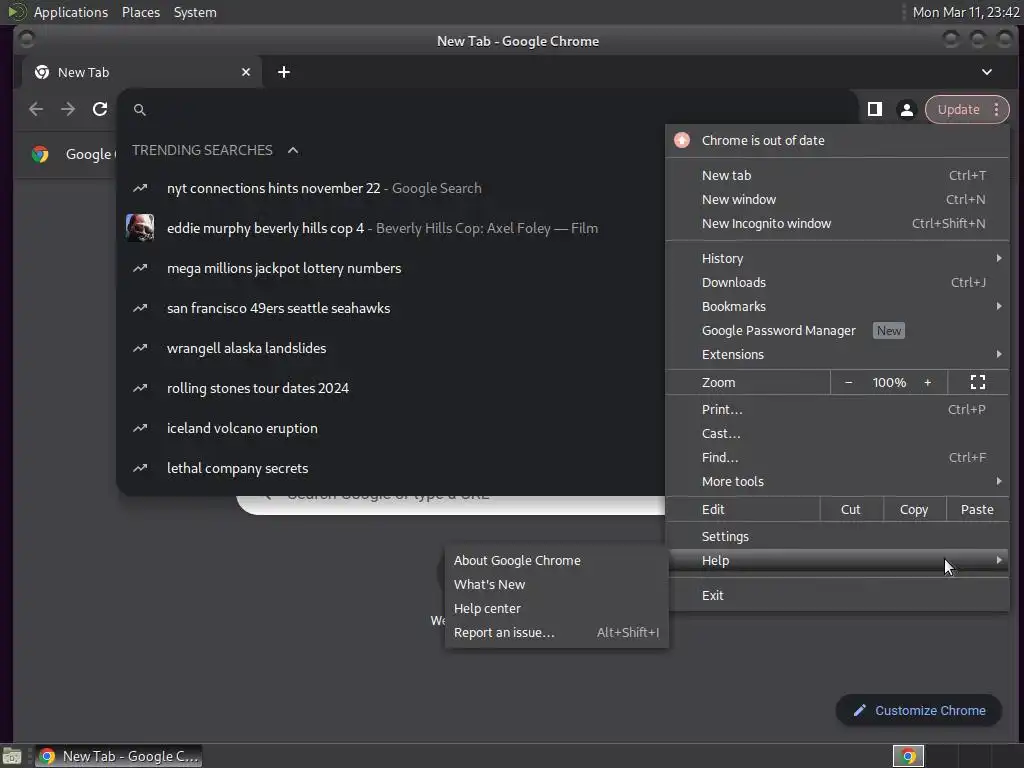Click the Chrome icon in bottom-right tray

tap(908, 756)
